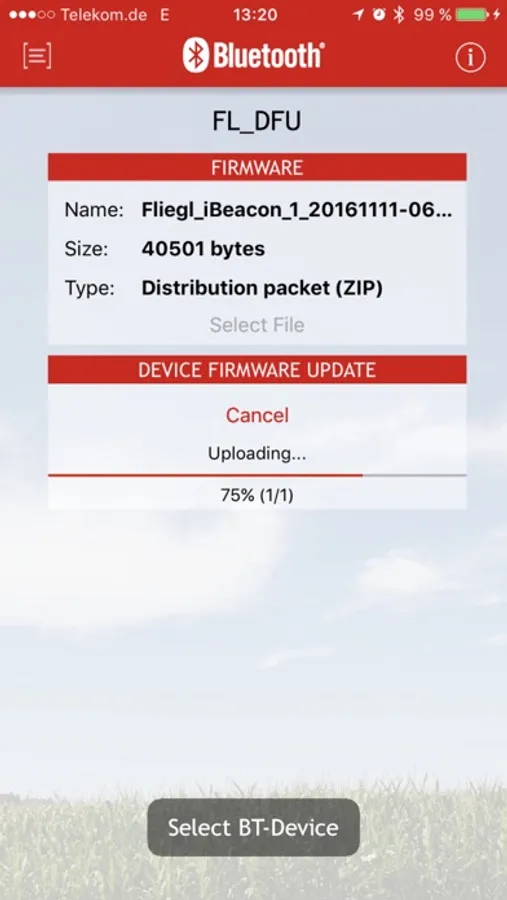
Task: Open the menu list icon
Action: [37, 56]
